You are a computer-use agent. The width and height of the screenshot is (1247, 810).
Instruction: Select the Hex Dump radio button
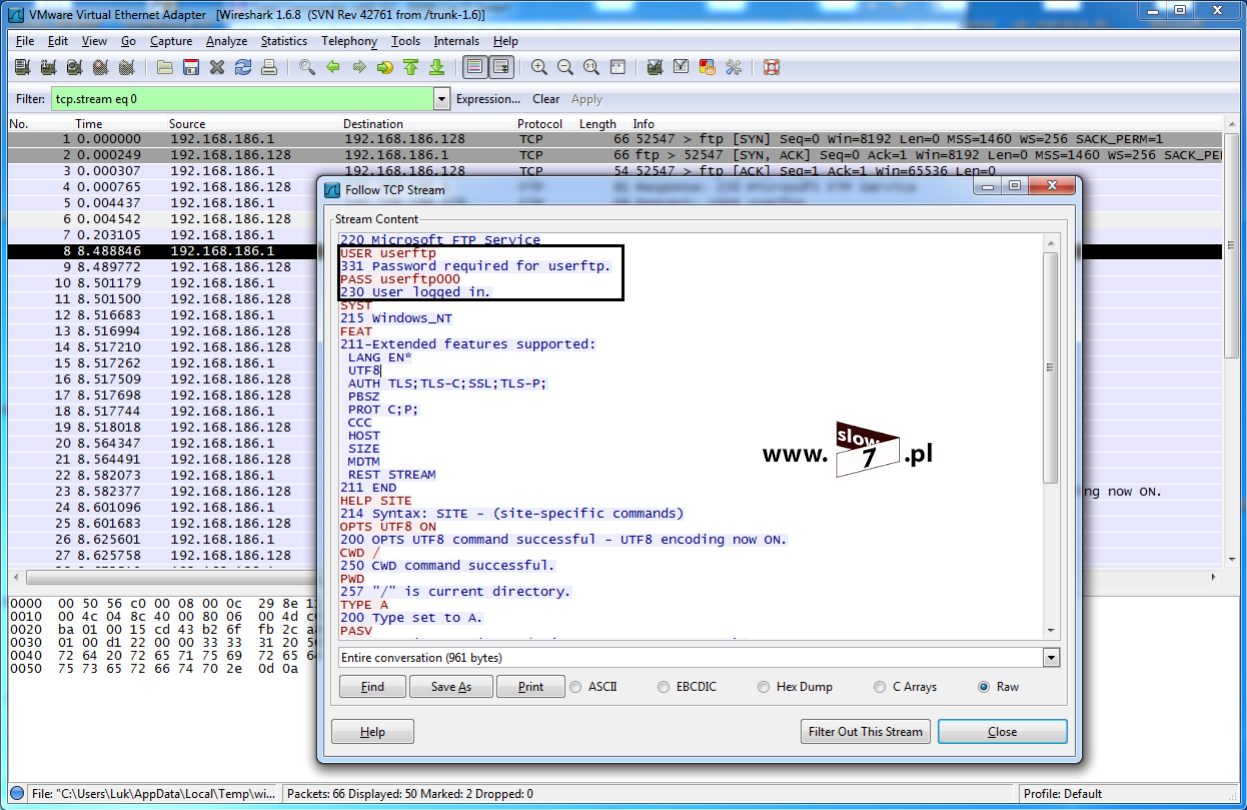click(x=764, y=687)
